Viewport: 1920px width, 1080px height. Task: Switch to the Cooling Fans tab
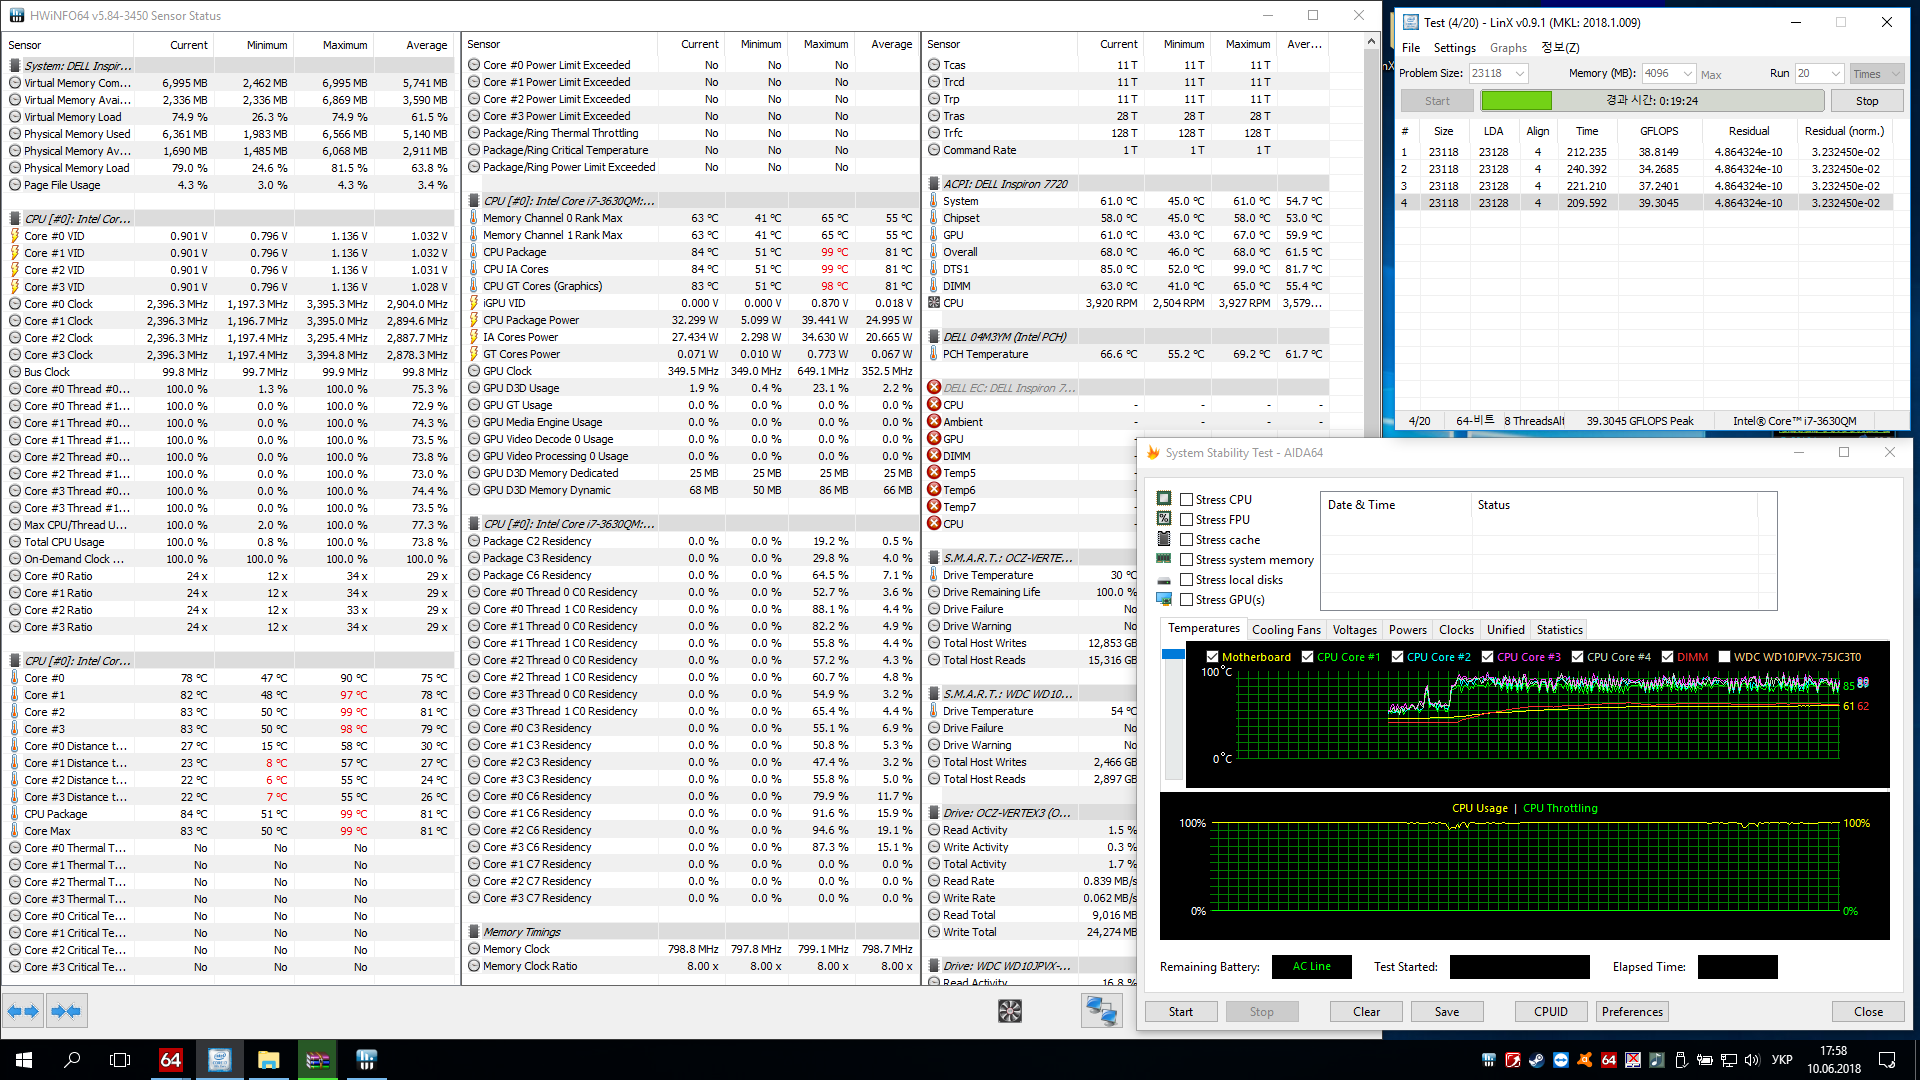click(1286, 630)
